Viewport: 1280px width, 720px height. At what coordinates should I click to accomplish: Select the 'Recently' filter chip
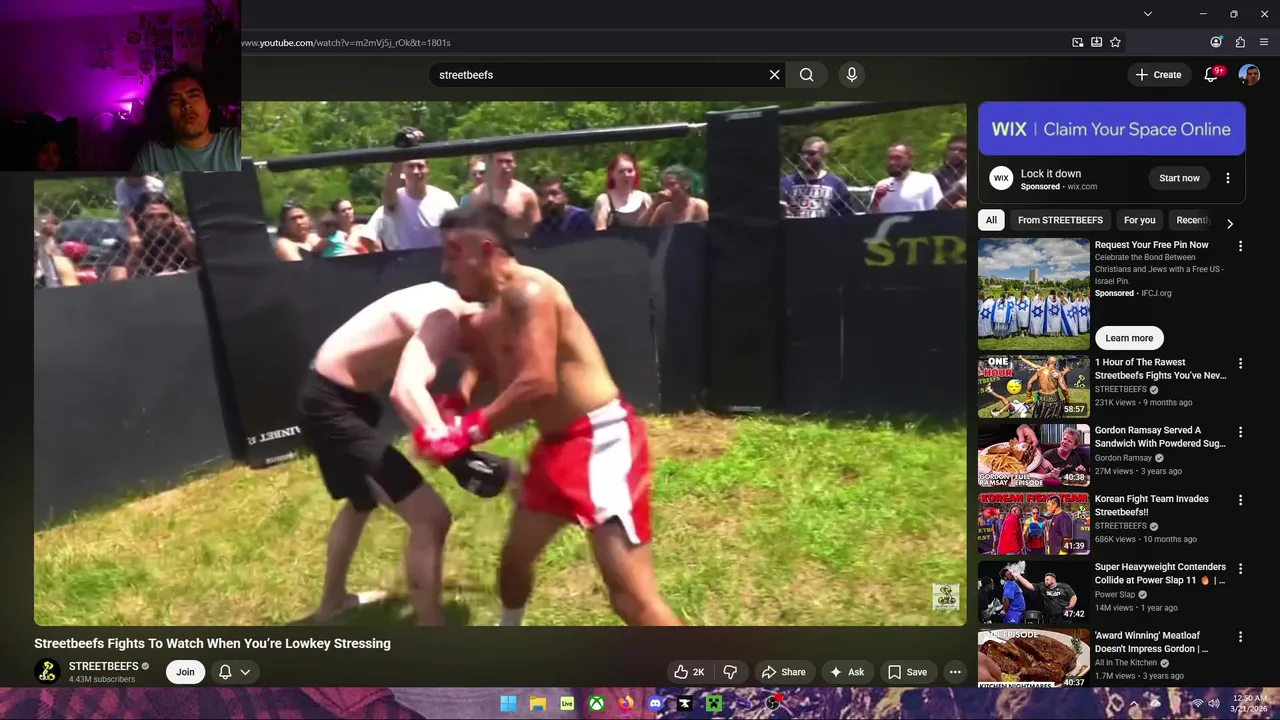click(1191, 220)
